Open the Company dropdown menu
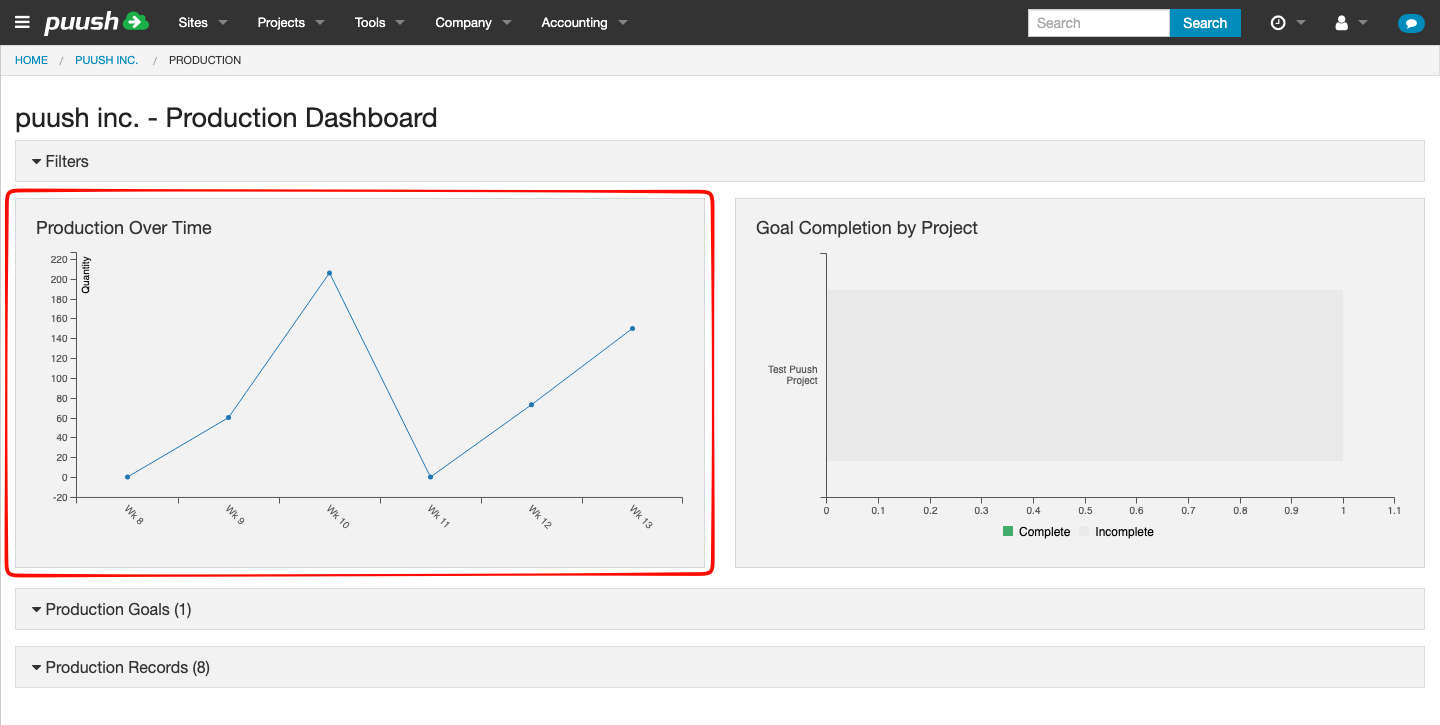 (x=473, y=22)
